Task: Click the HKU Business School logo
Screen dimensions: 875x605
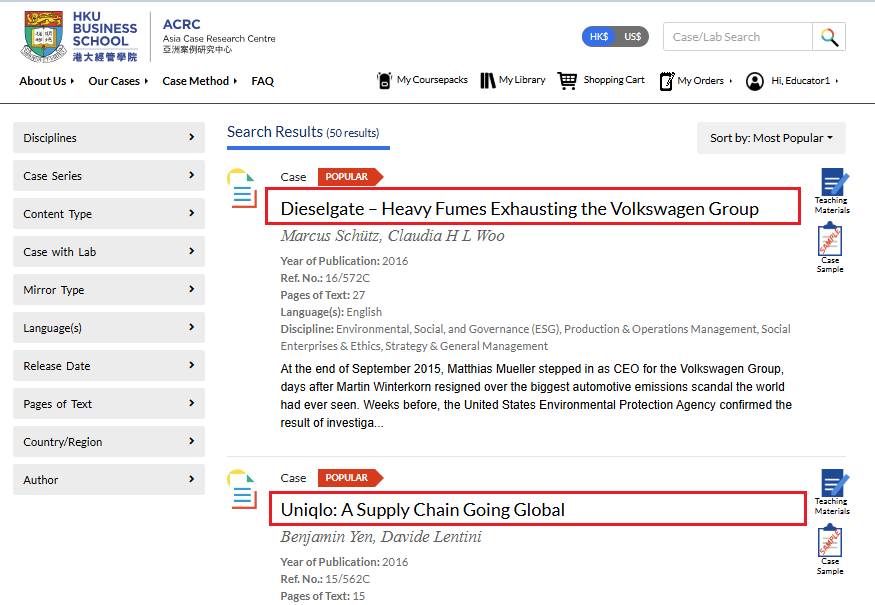Action: [x=79, y=36]
